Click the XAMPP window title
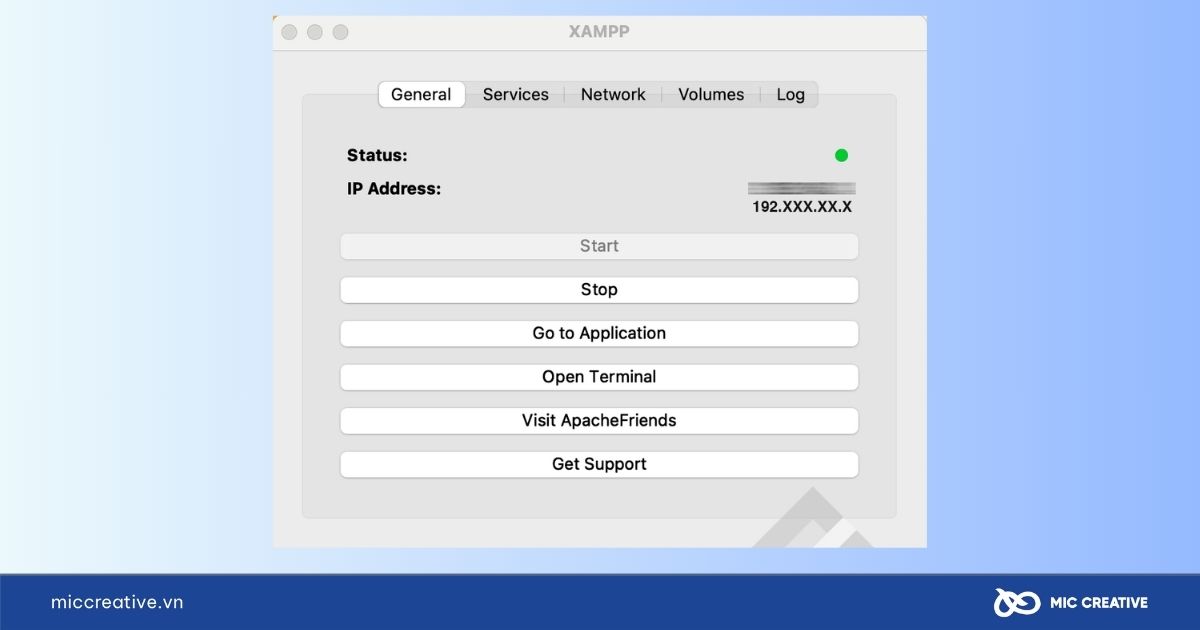The image size is (1200, 630). [x=599, y=32]
